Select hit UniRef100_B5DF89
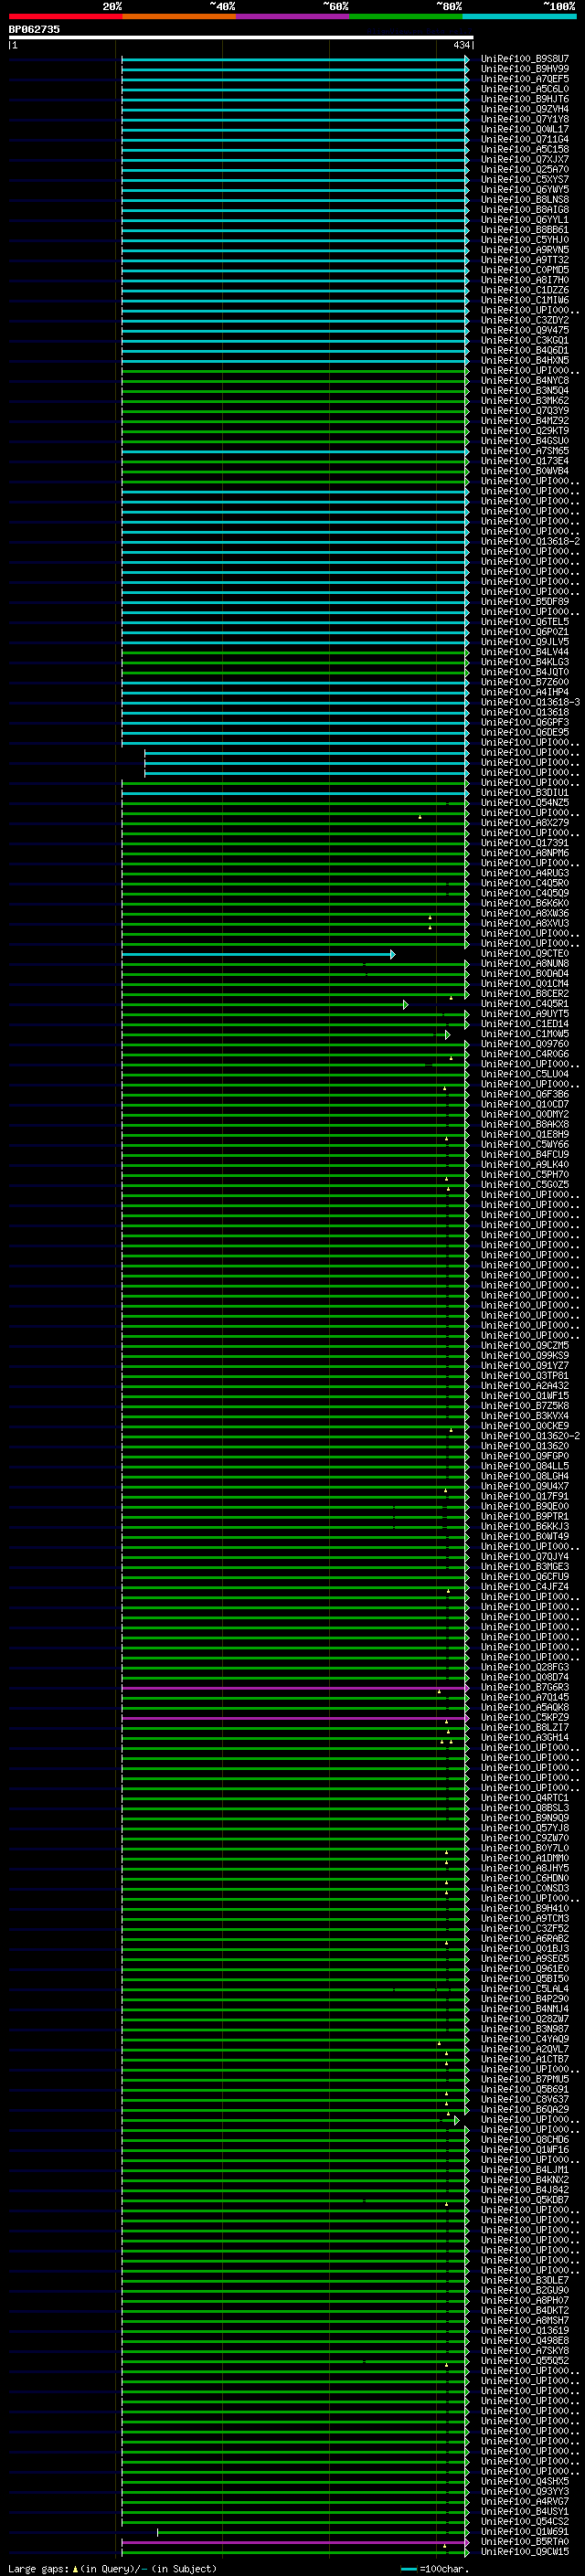 [525, 602]
